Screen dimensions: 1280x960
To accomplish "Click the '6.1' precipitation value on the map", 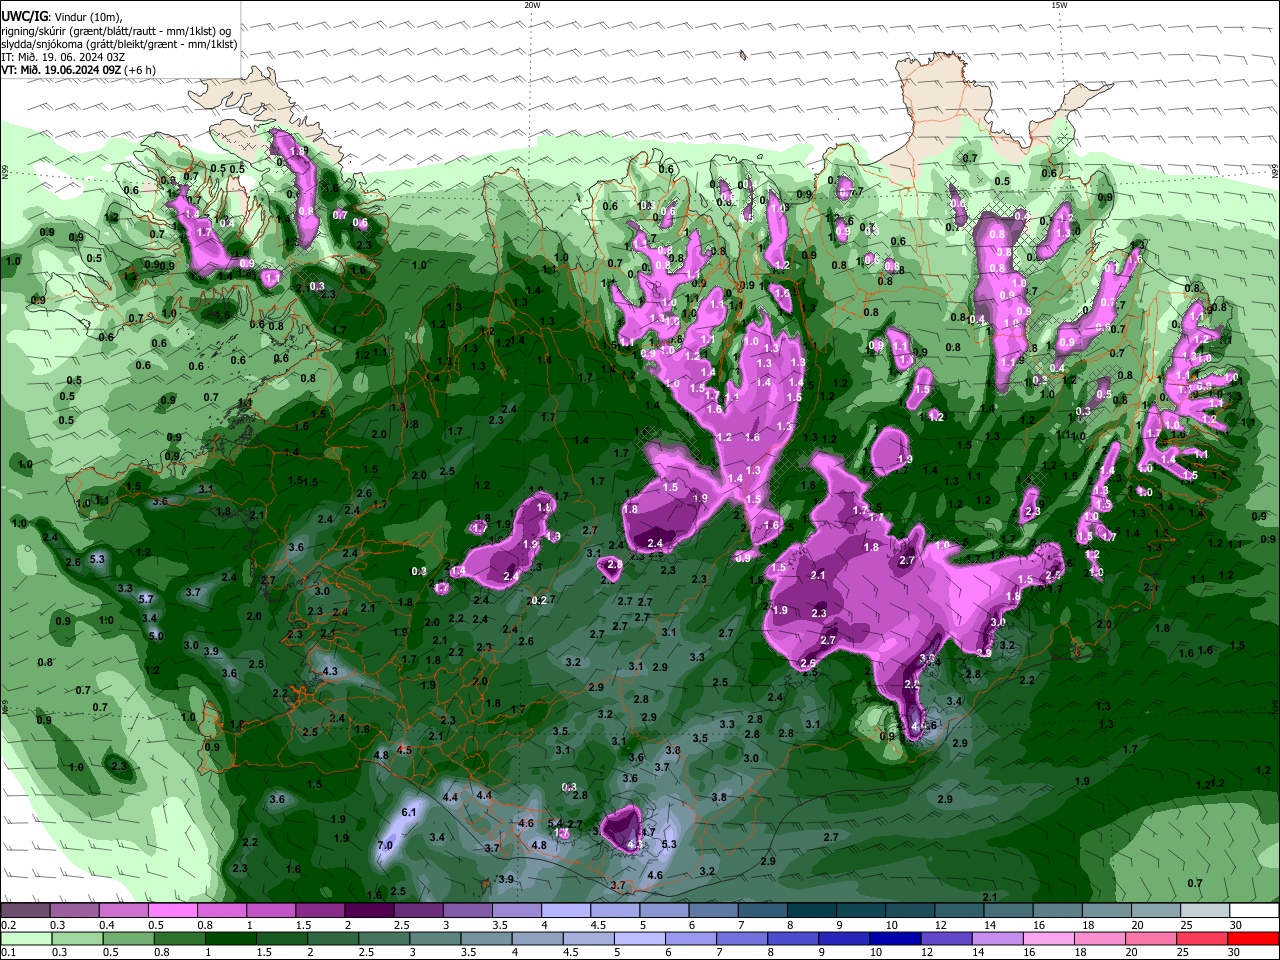I will click(408, 813).
